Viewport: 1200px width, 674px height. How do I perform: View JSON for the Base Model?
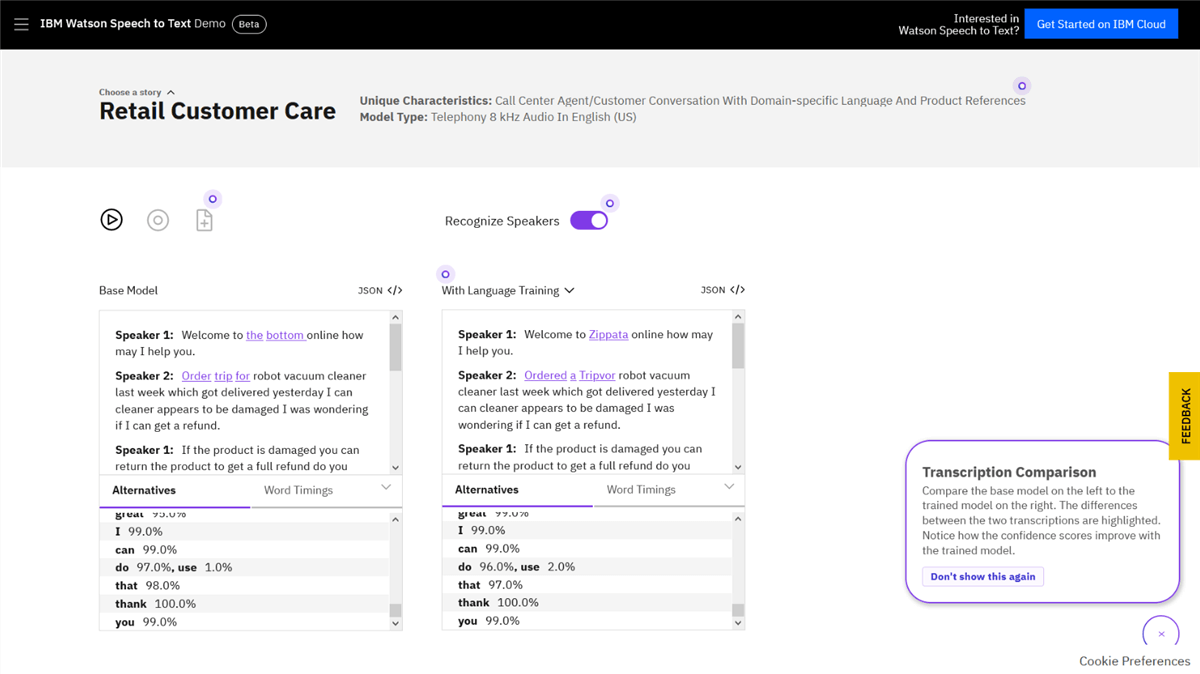click(x=380, y=290)
